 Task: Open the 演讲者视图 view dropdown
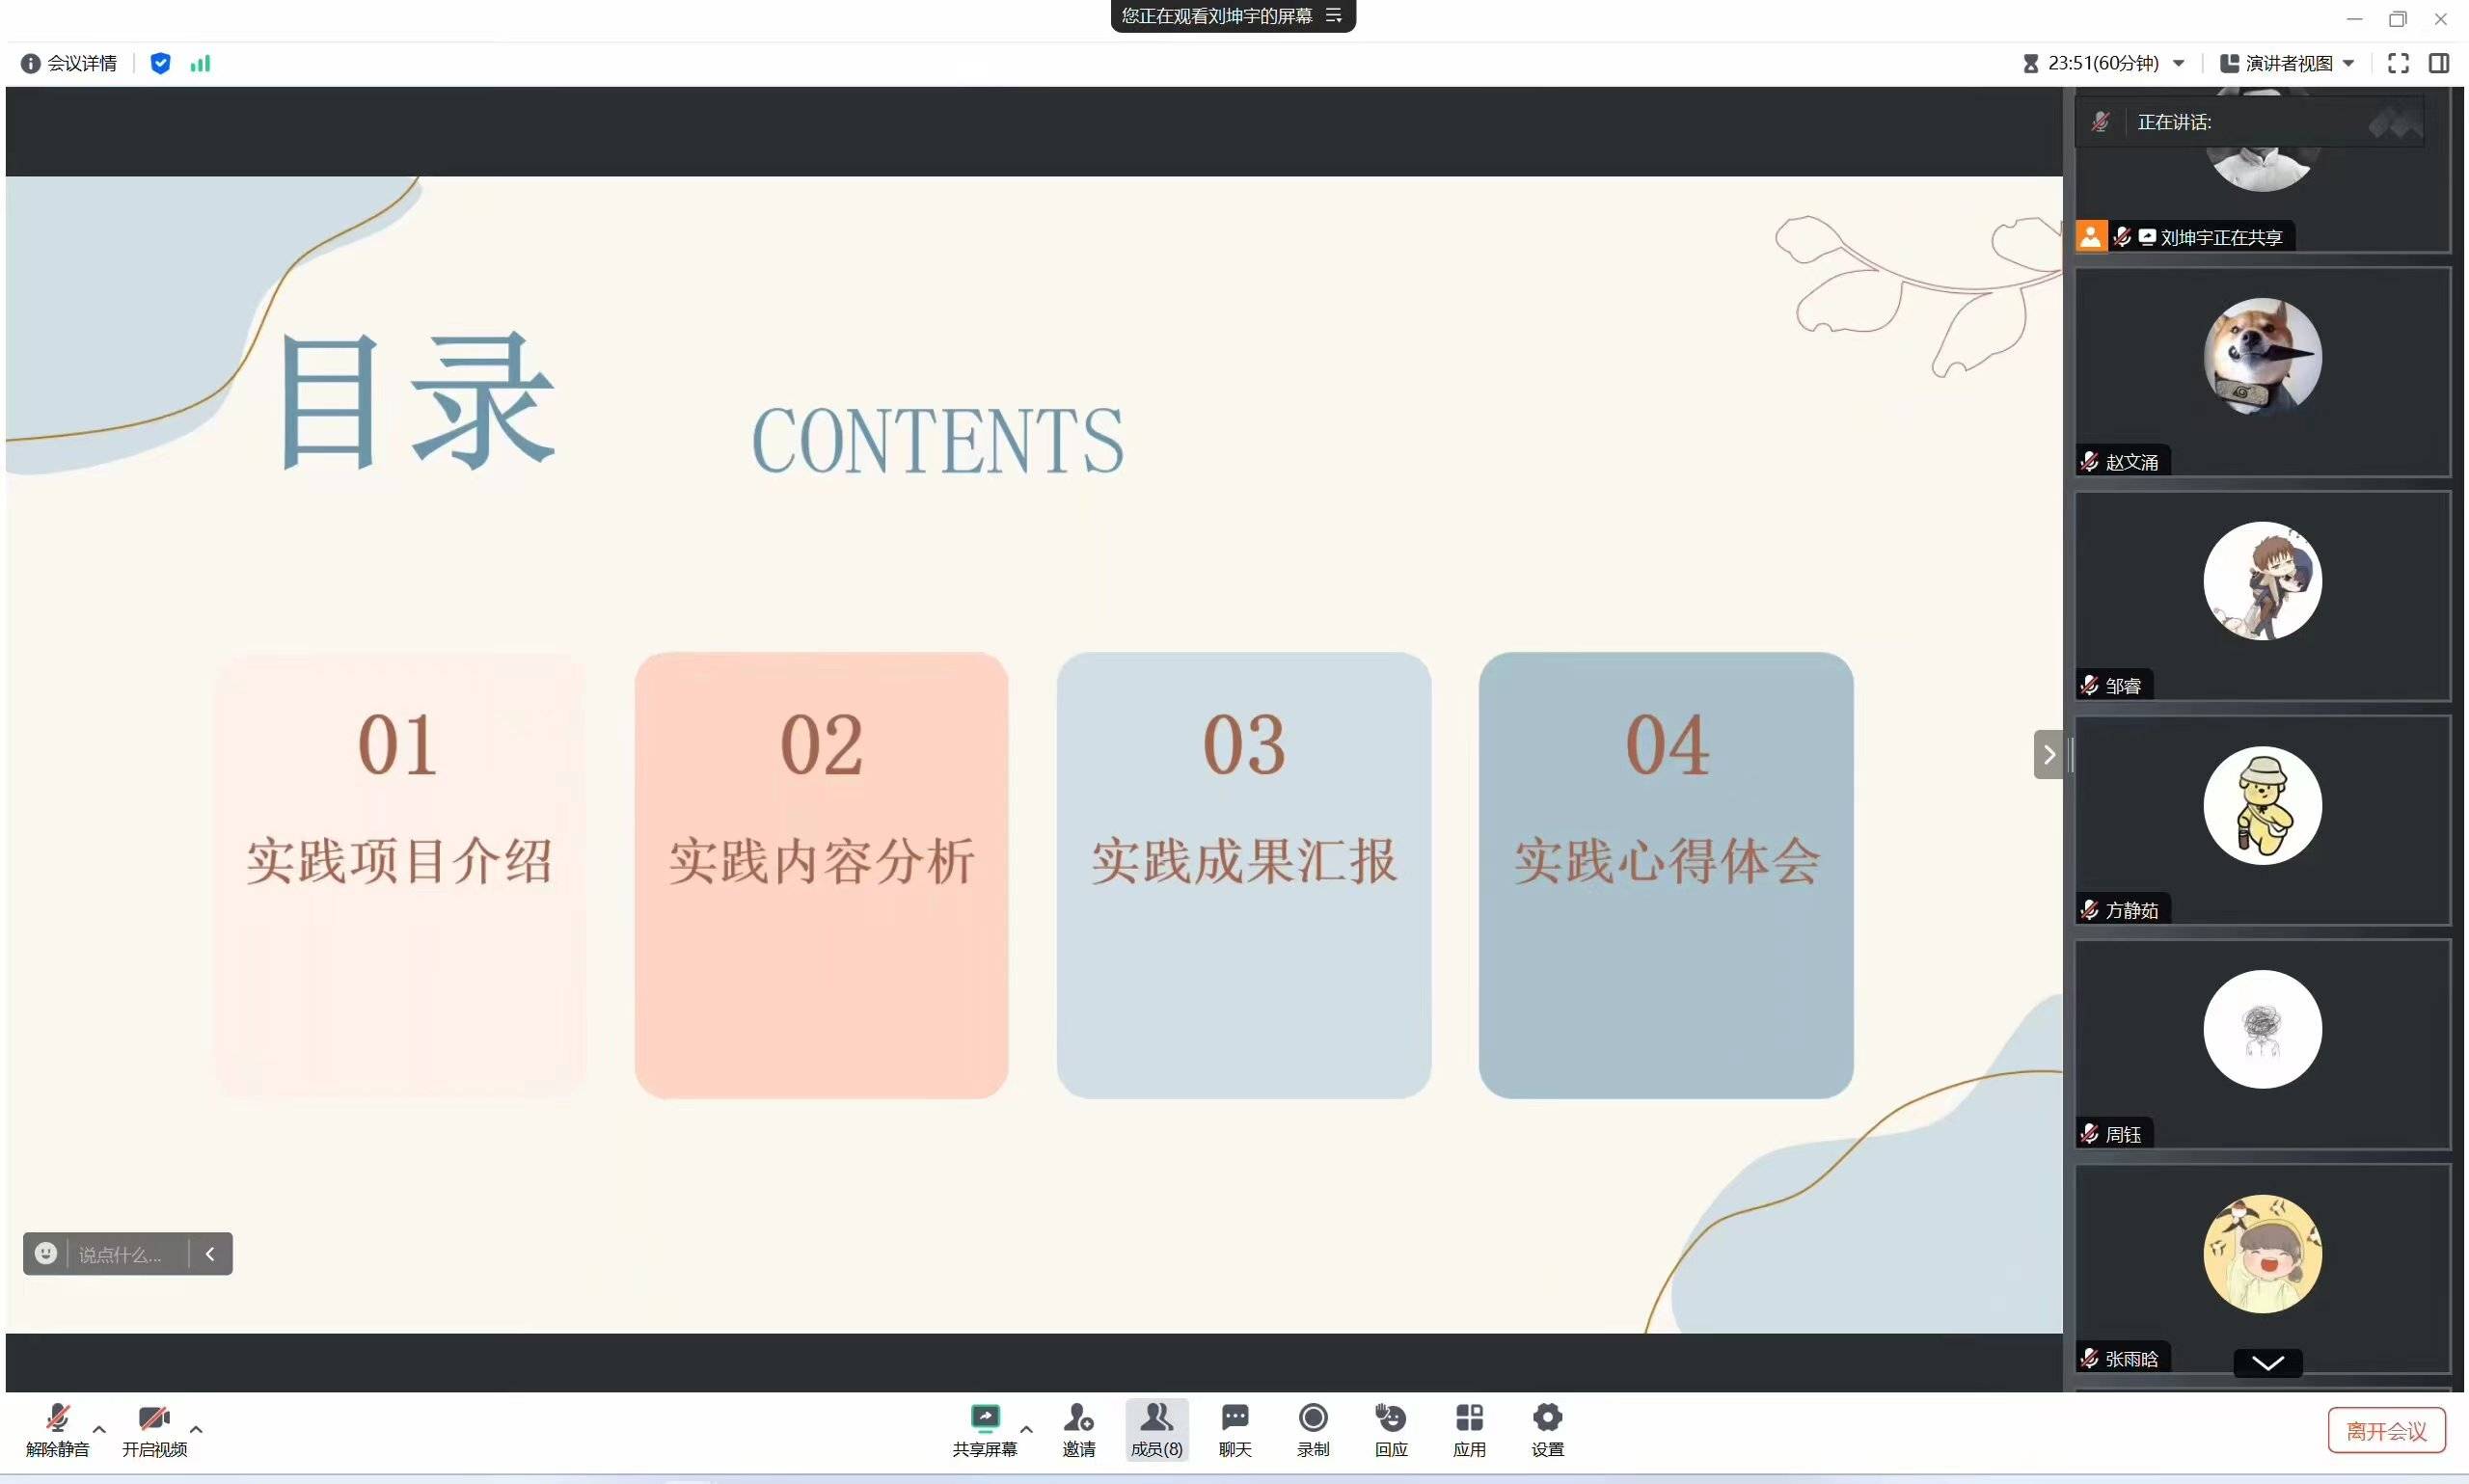[x=2286, y=63]
